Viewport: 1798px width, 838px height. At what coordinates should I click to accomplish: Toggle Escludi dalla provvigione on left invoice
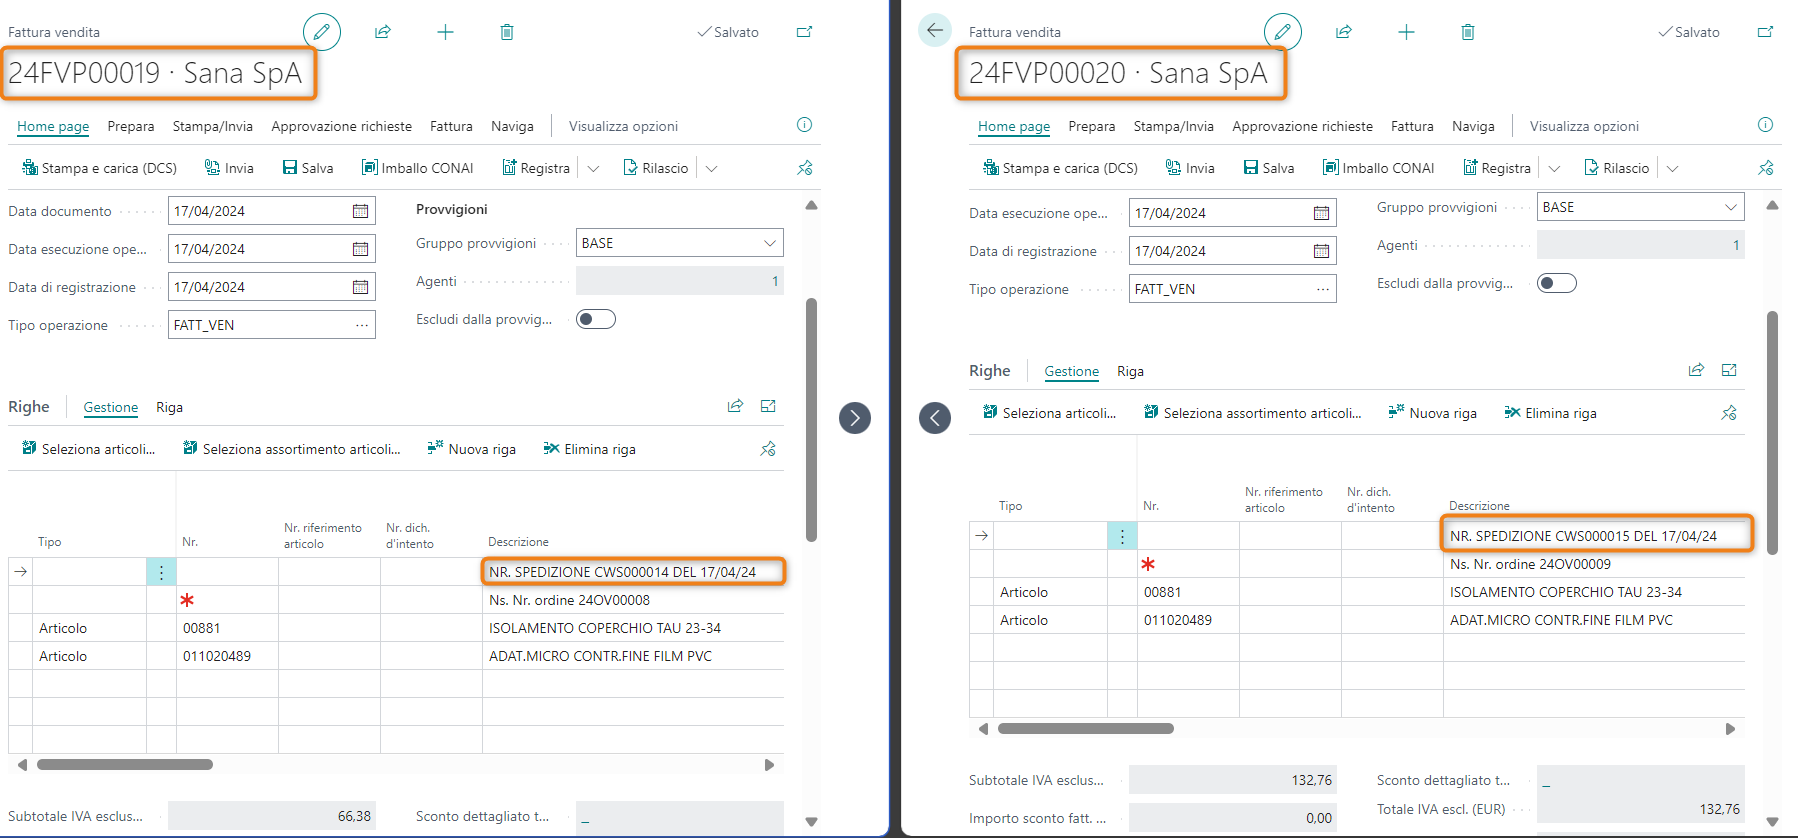tap(596, 319)
